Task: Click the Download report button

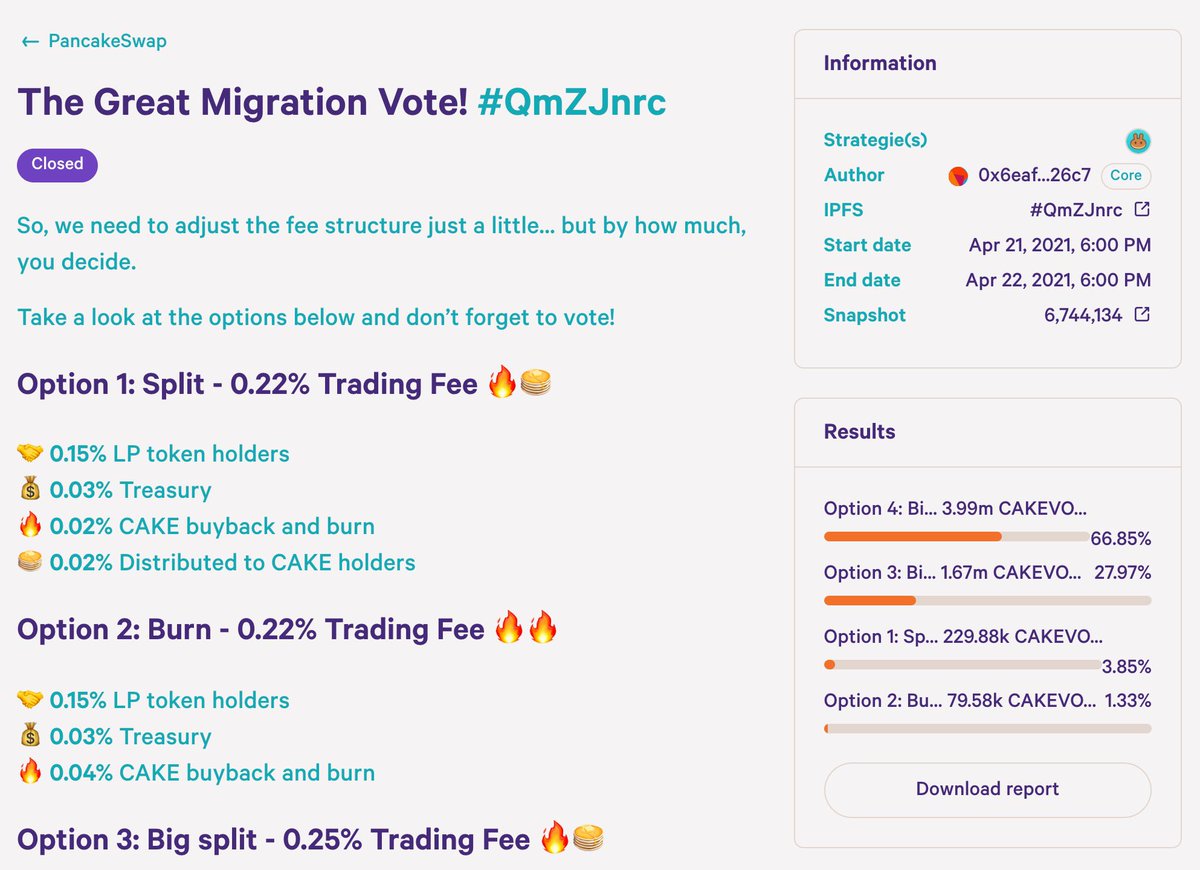Action: click(987, 789)
